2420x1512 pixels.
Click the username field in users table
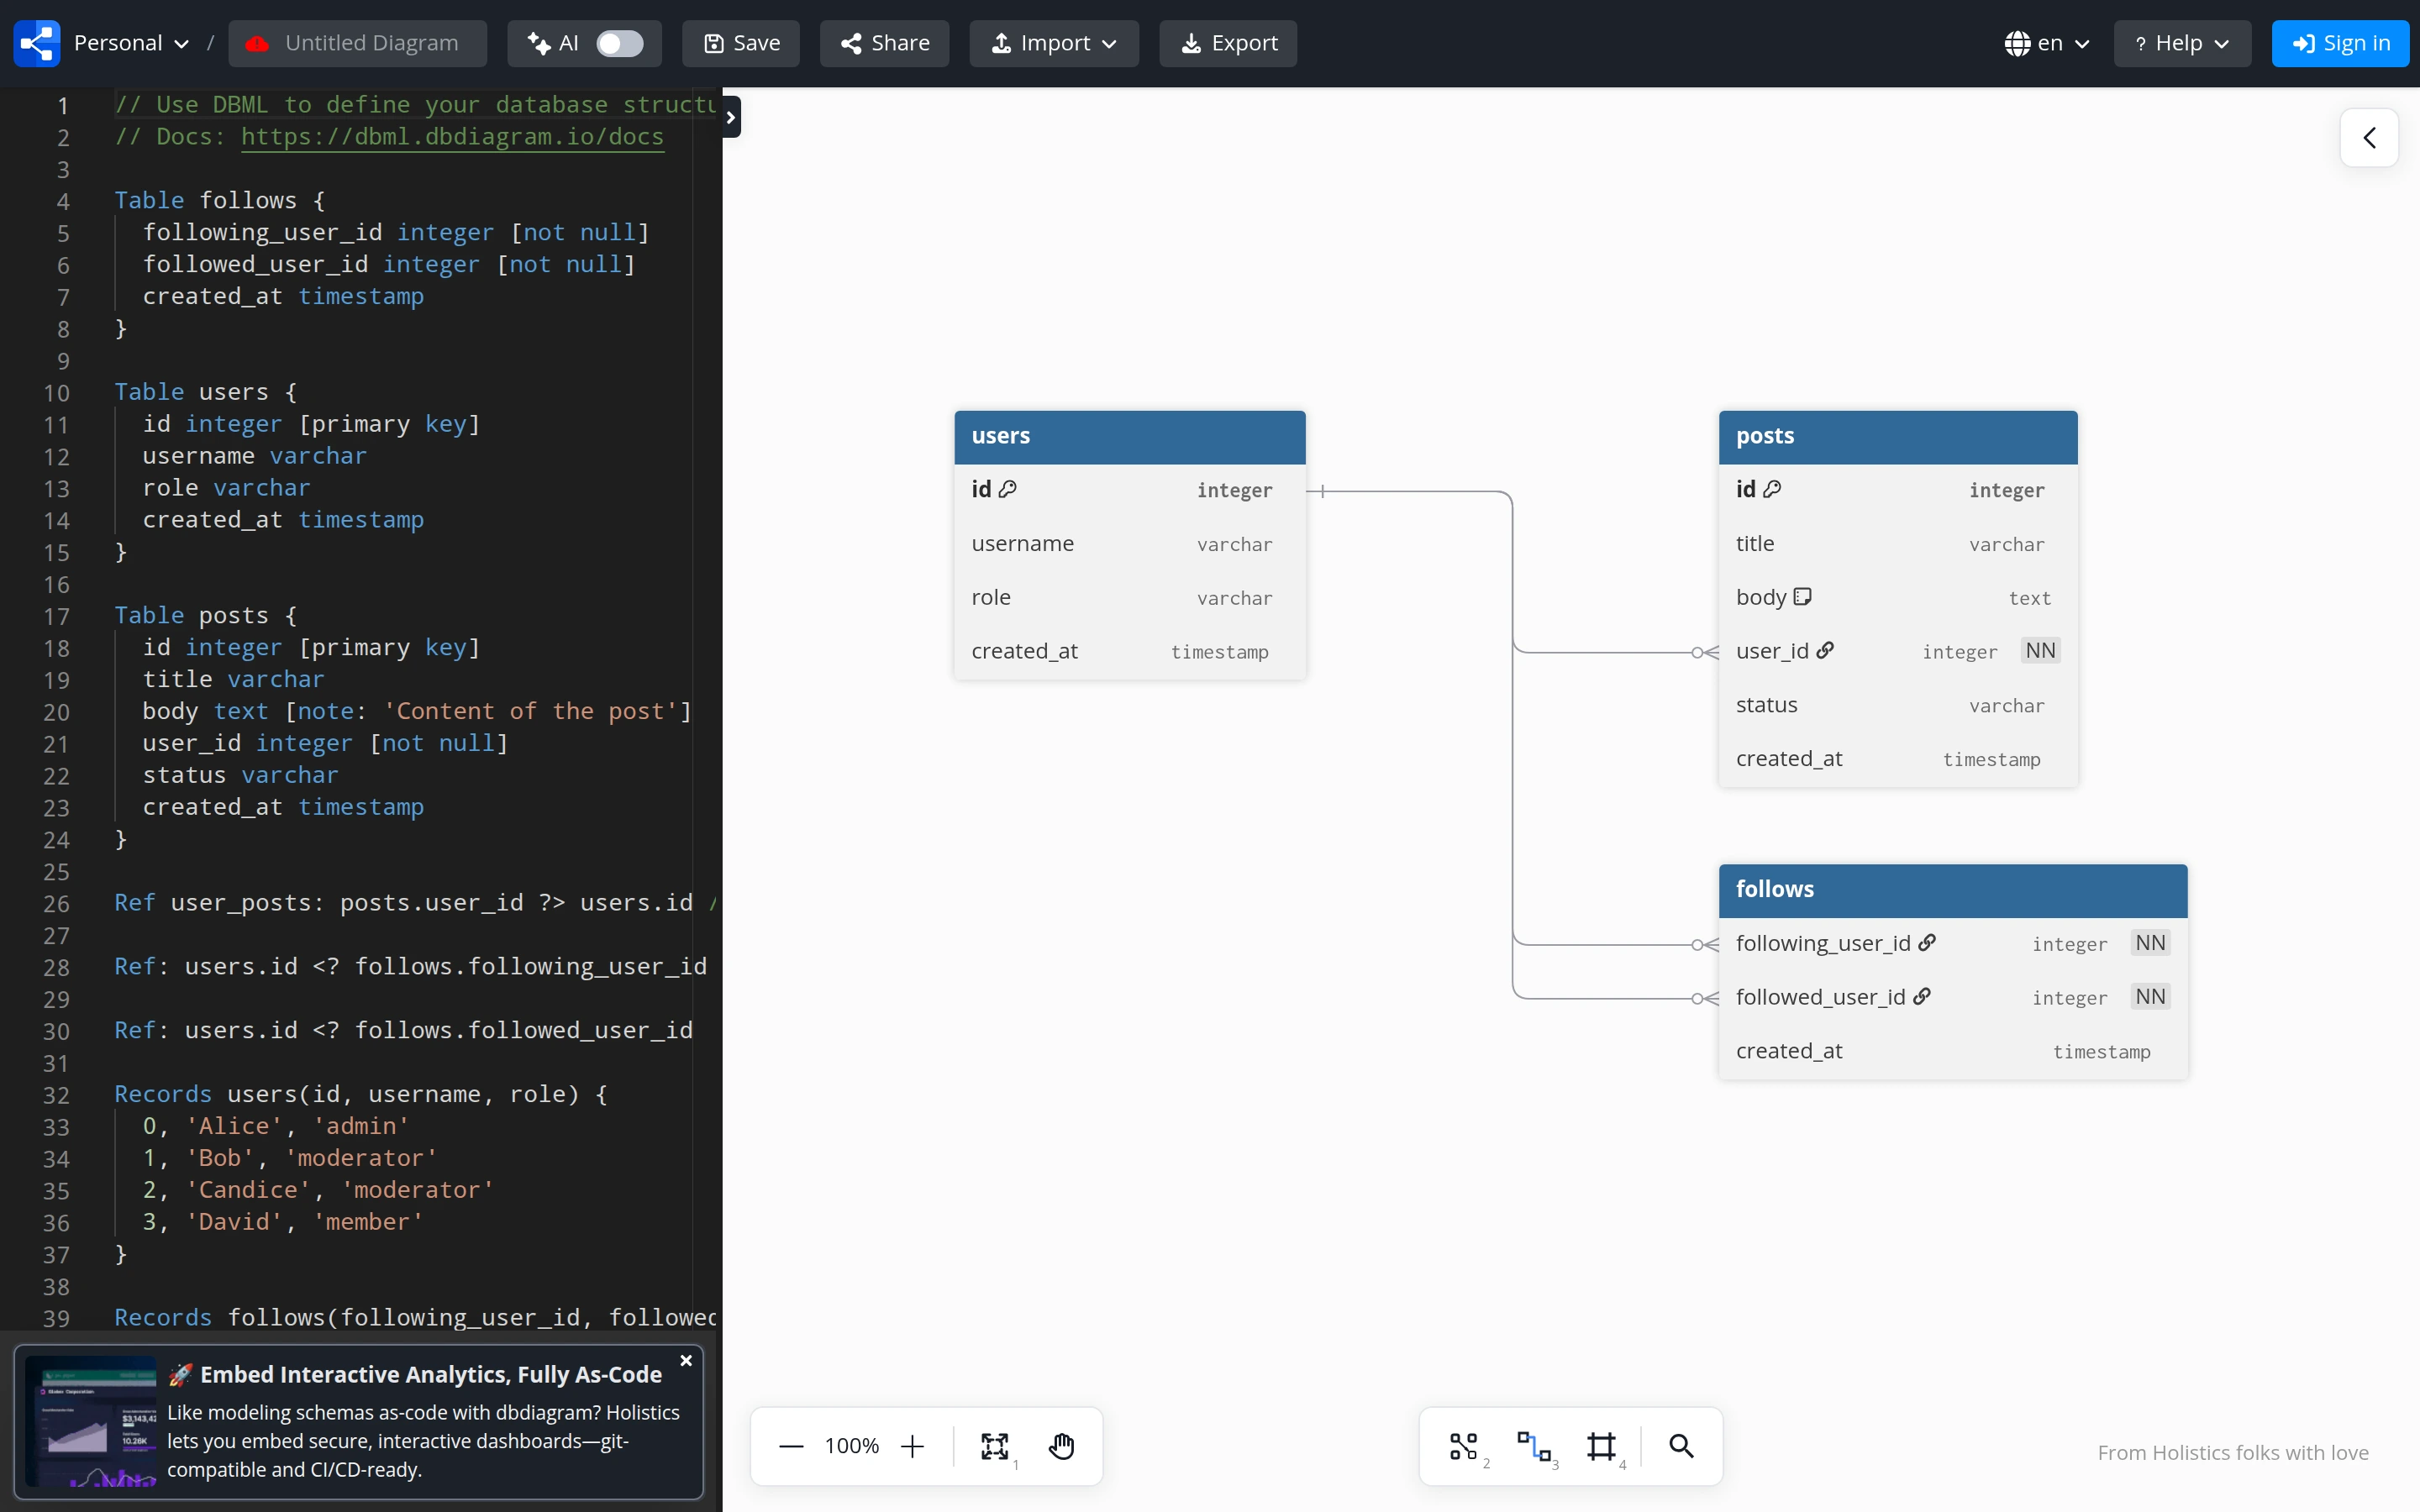click(x=1130, y=544)
